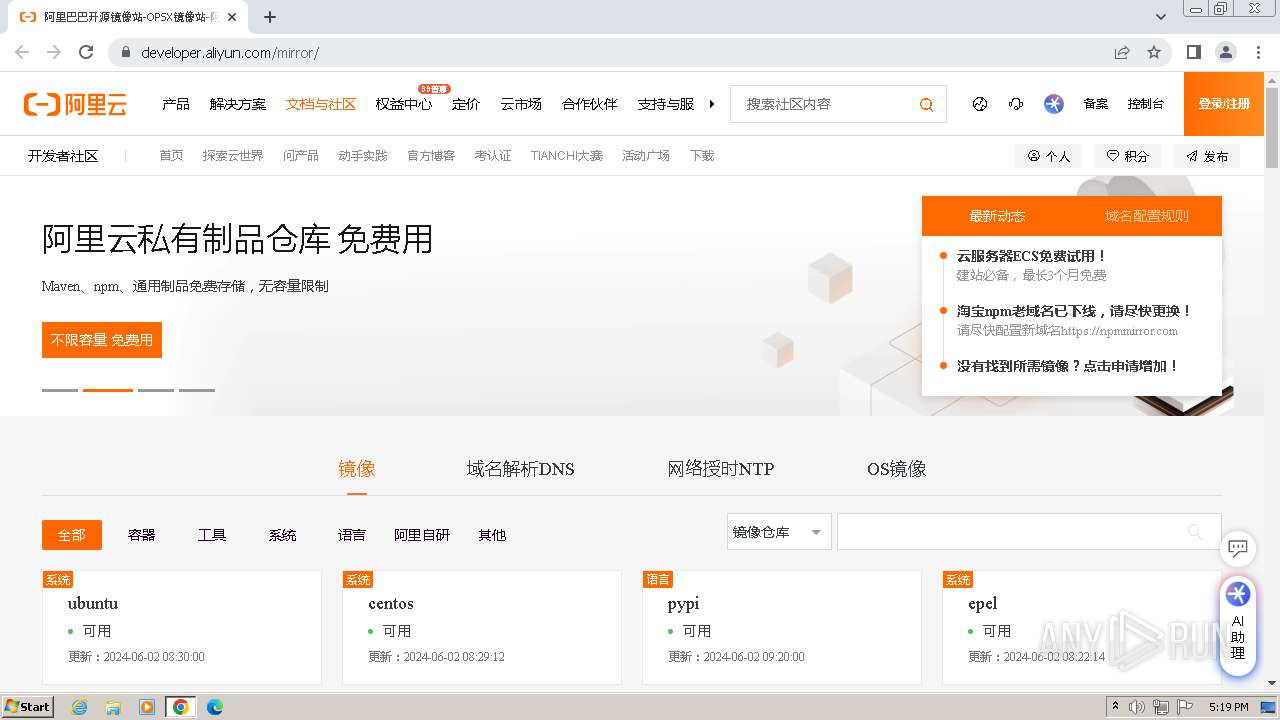Image resolution: width=1280 pixels, height=720 pixels.
Task: Open the Chrome three-dot menu
Action: [x=1258, y=52]
